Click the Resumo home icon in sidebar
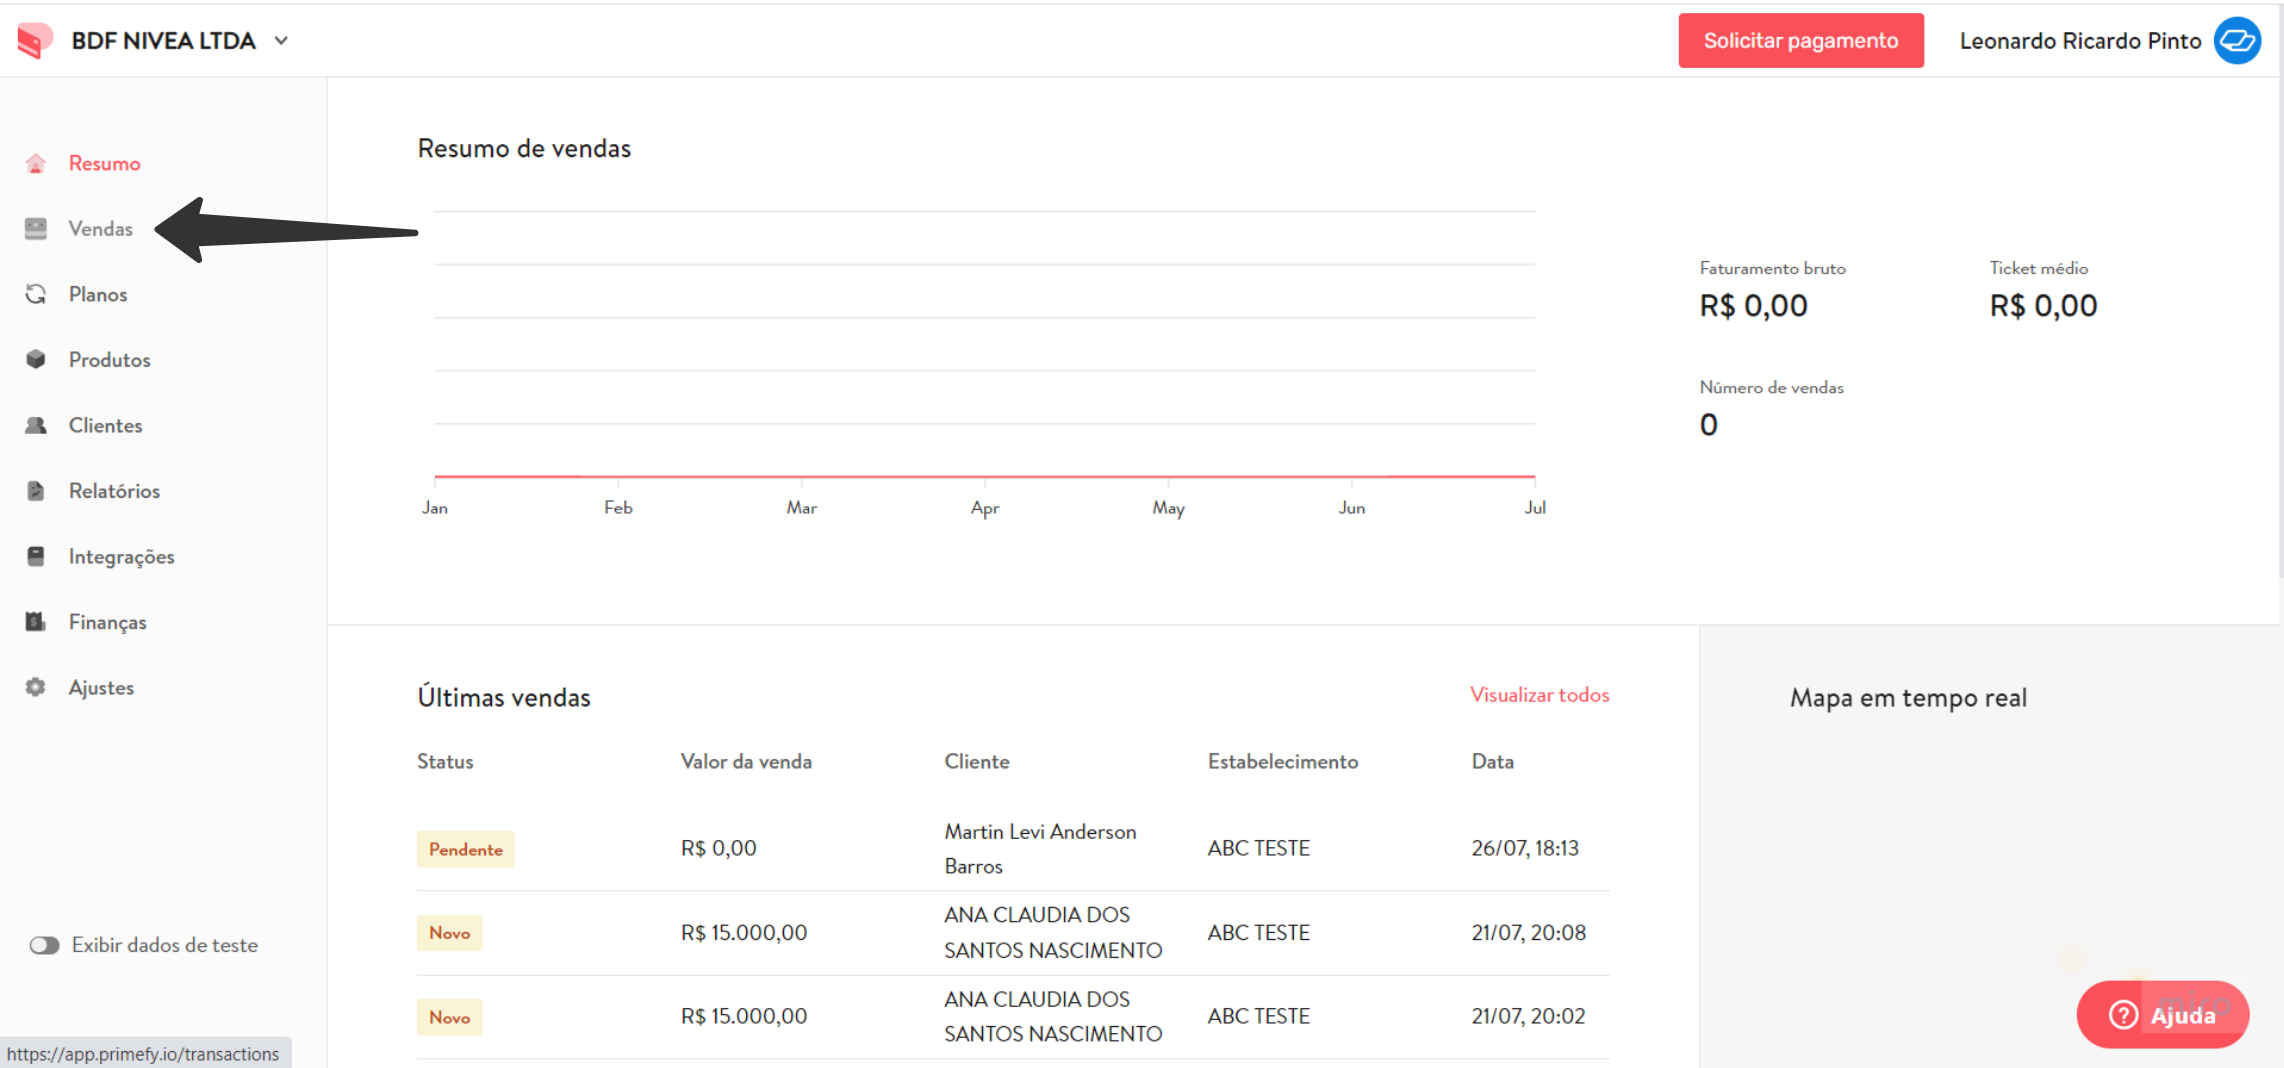2284x1068 pixels. pos(36,163)
